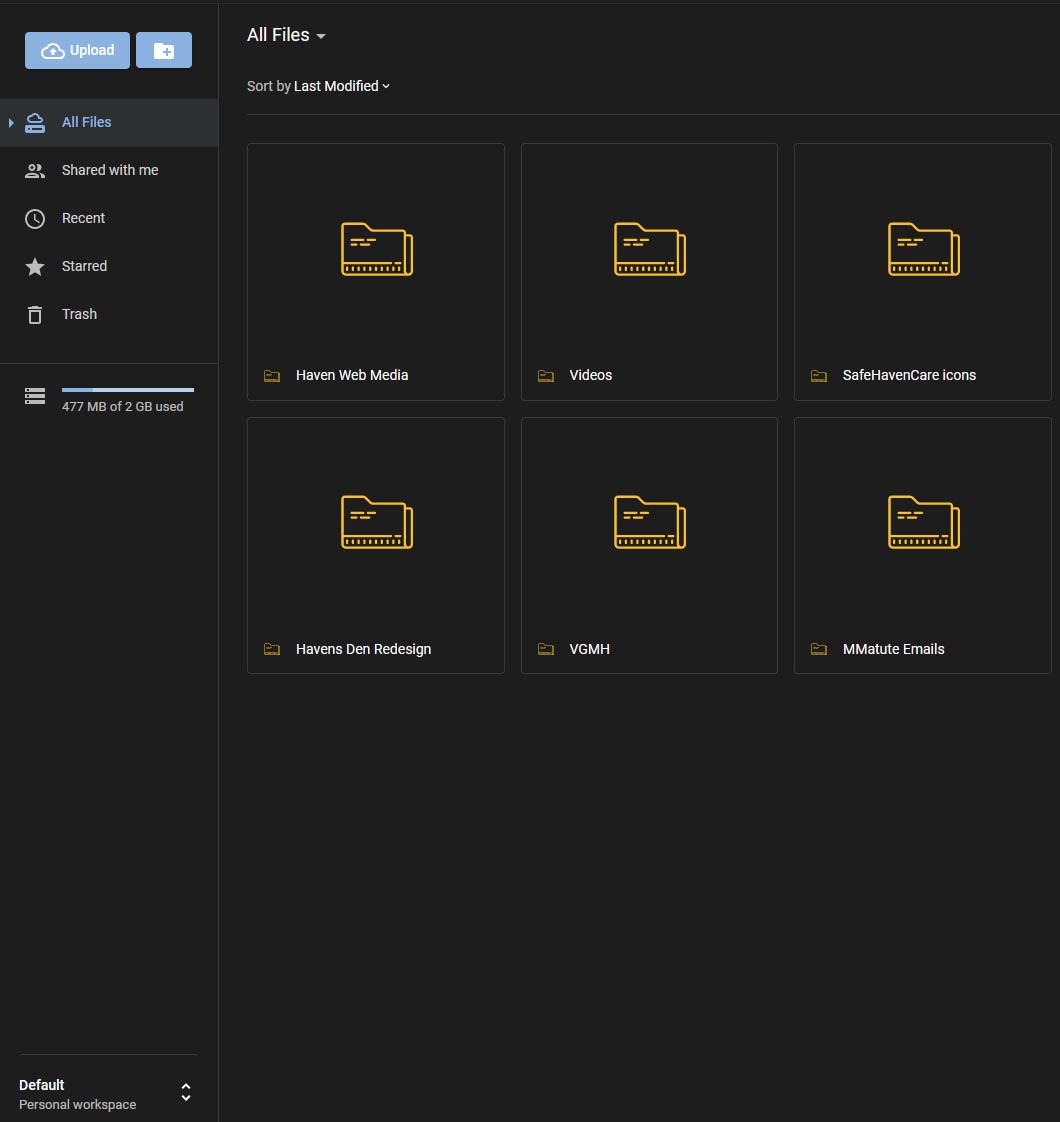Image resolution: width=1060 pixels, height=1122 pixels.
Task: Open the All Files title dropdown
Action: 286,35
